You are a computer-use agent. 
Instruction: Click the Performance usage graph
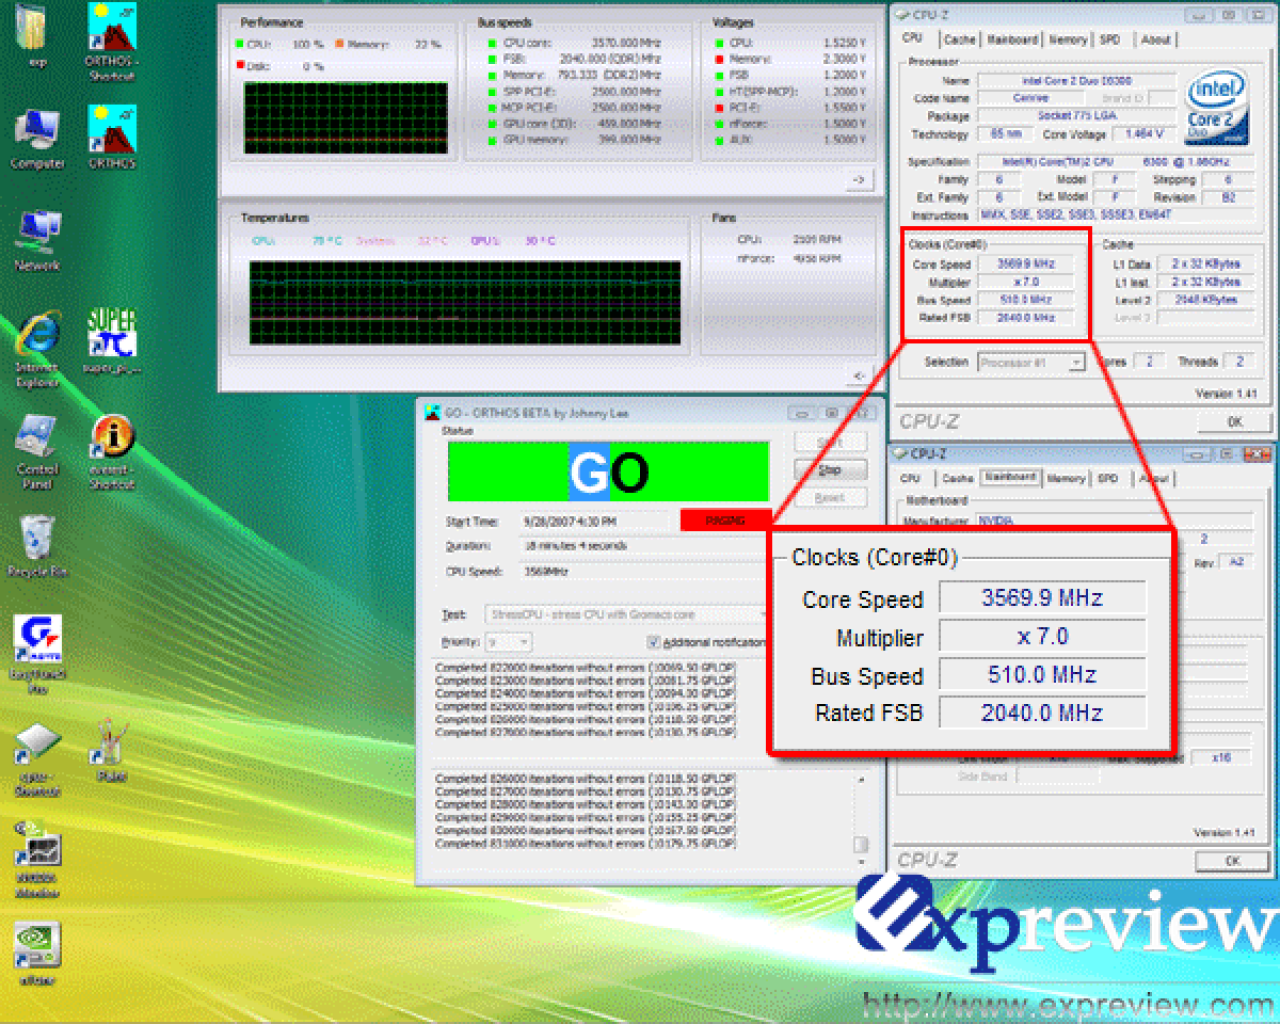[346, 118]
